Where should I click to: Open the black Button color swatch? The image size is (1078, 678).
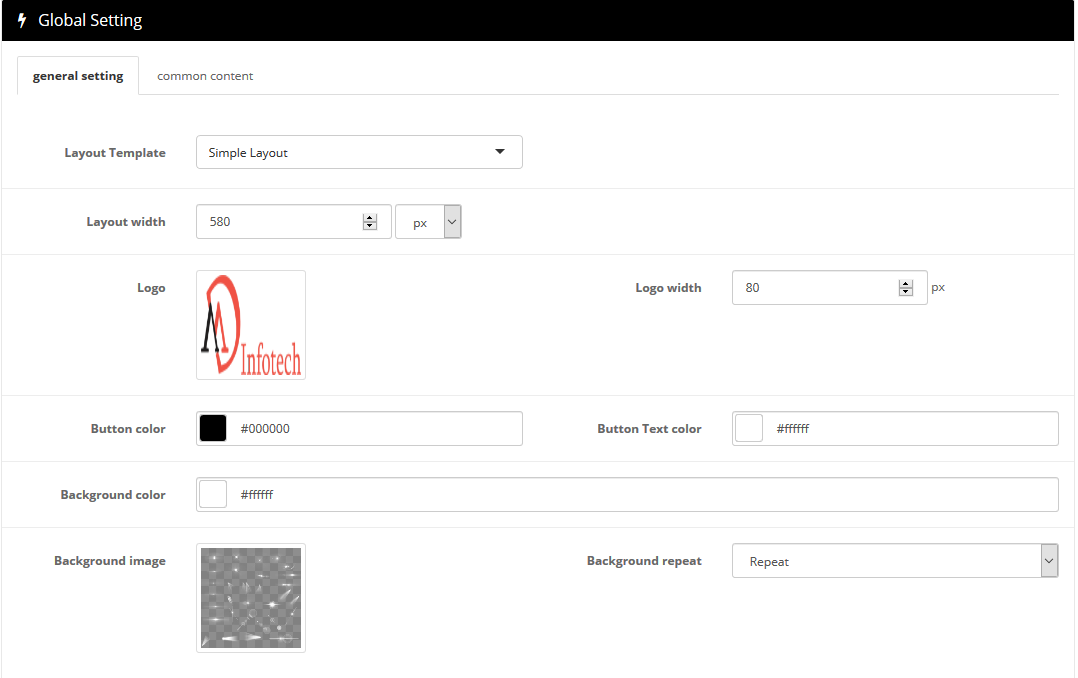tap(213, 428)
